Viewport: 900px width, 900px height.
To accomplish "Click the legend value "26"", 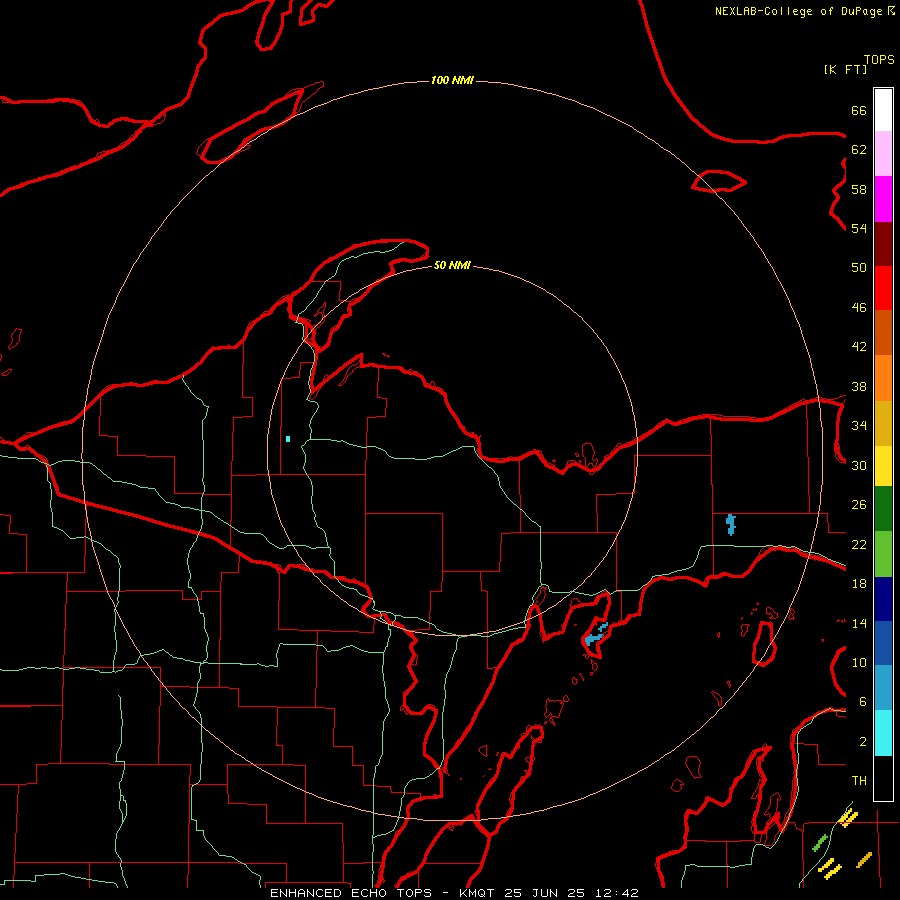I will (859, 505).
